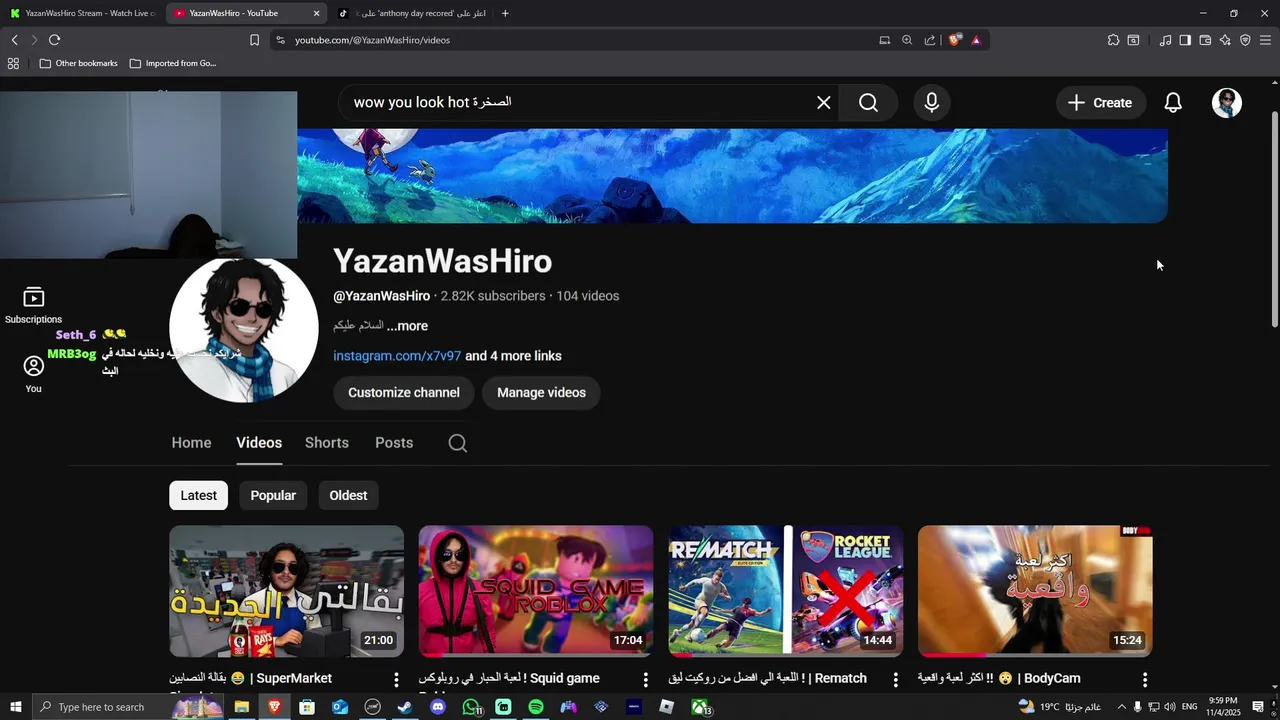Screen dimensions: 1280x720
Task: Open taskbar volume speaker control
Action: (1170, 707)
